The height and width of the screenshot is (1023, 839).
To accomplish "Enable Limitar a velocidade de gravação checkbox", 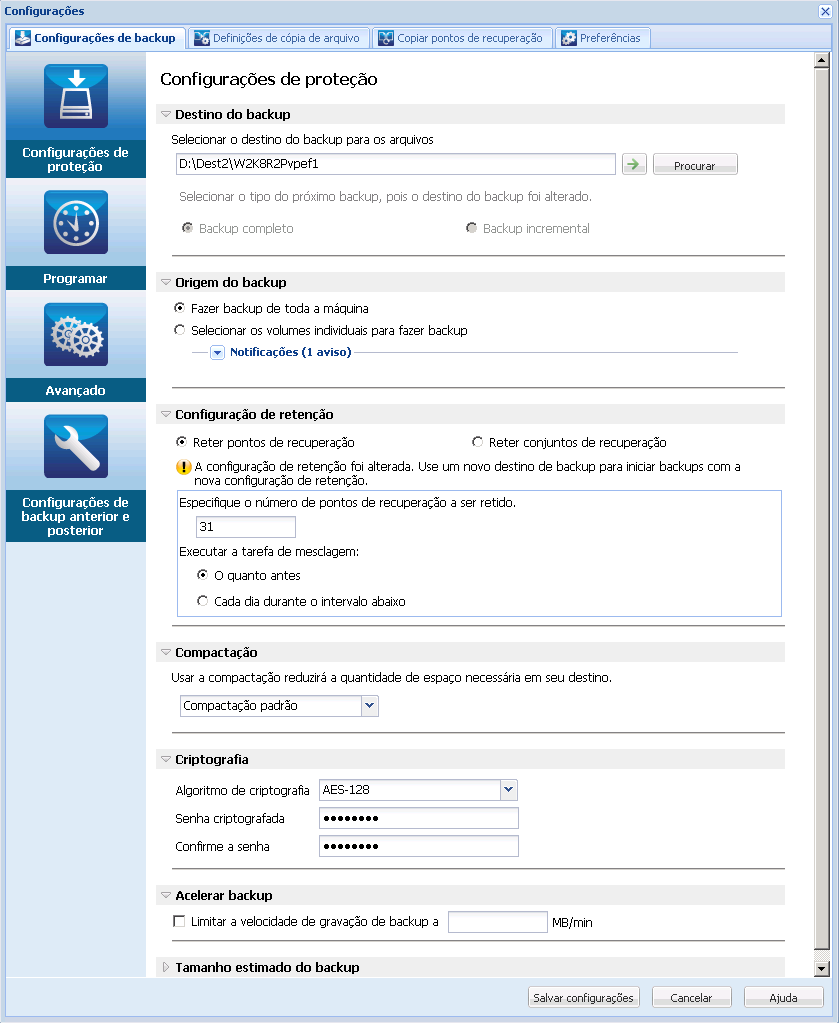I will coord(179,921).
